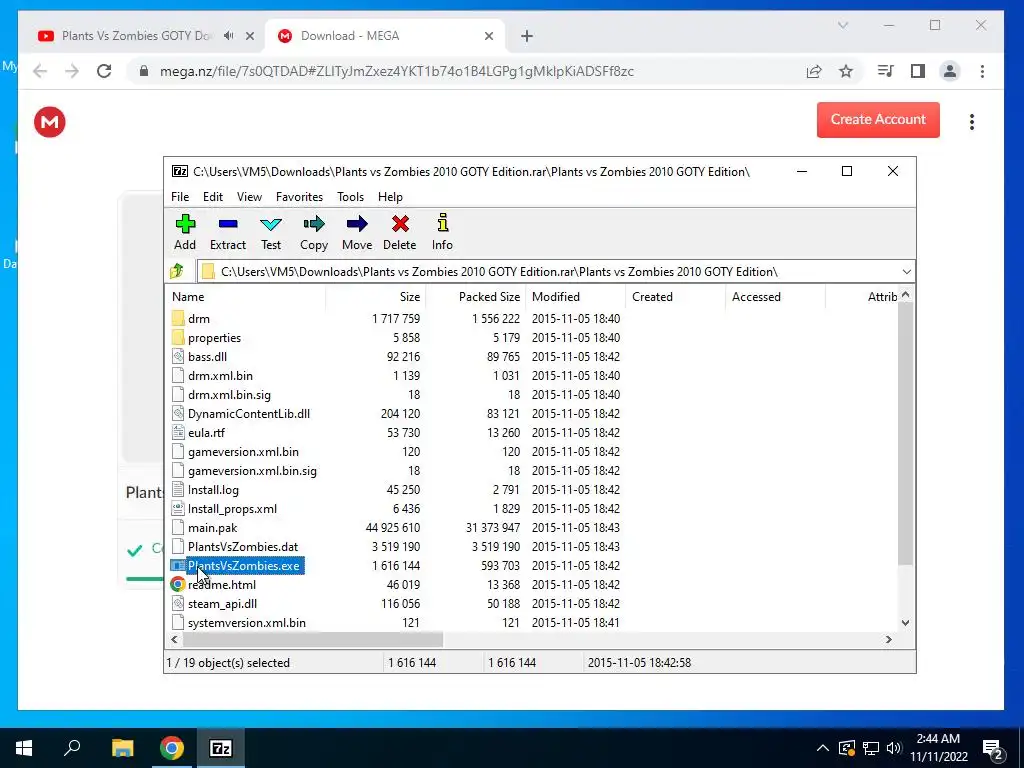This screenshot has height=768, width=1024.
Task: Click the volume speaker tray icon
Action: [x=893, y=748]
